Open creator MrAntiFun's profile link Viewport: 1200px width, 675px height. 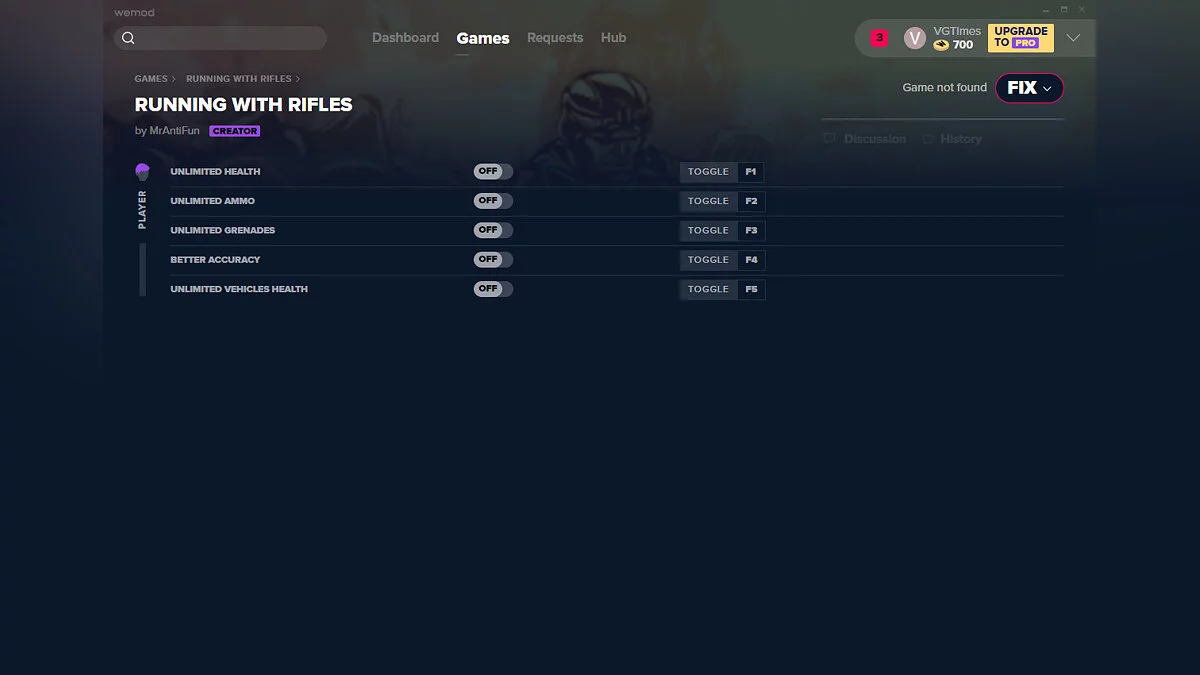click(x=174, y=131)
